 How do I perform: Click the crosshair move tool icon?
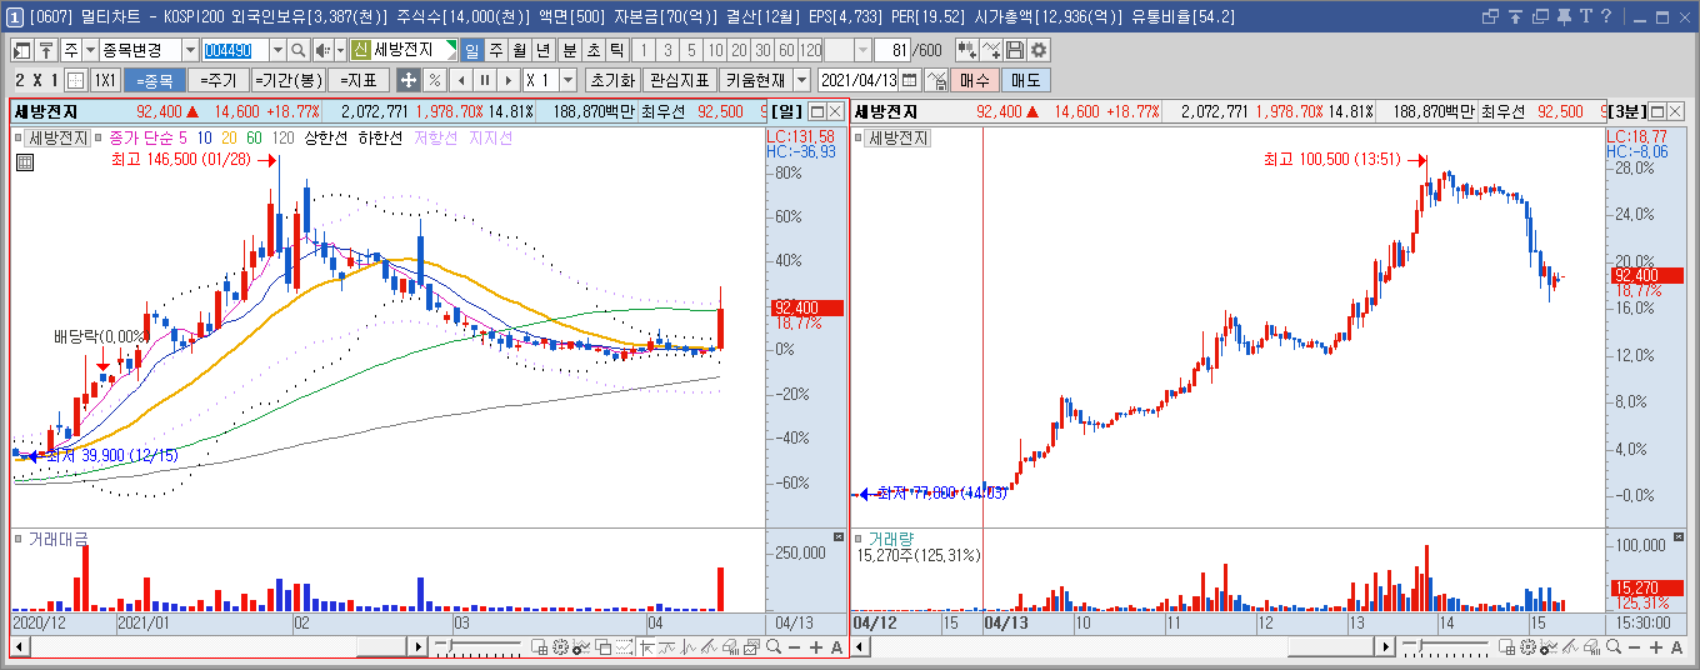point(408,80)
